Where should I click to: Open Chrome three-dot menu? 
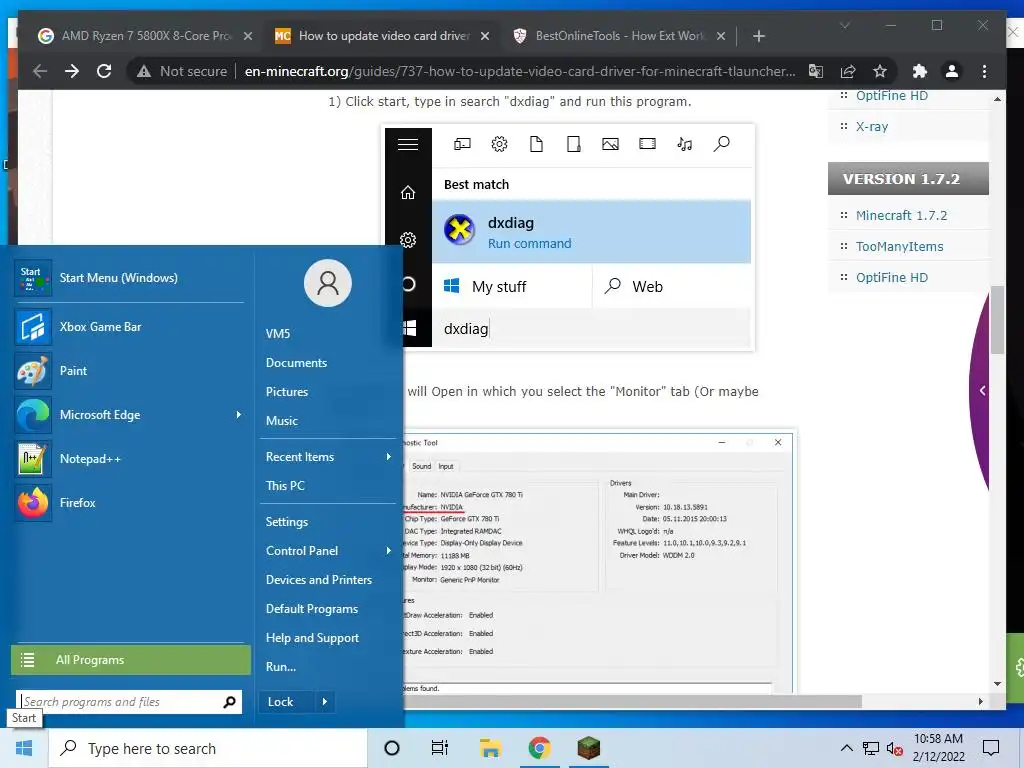click(x=984, y=71)
